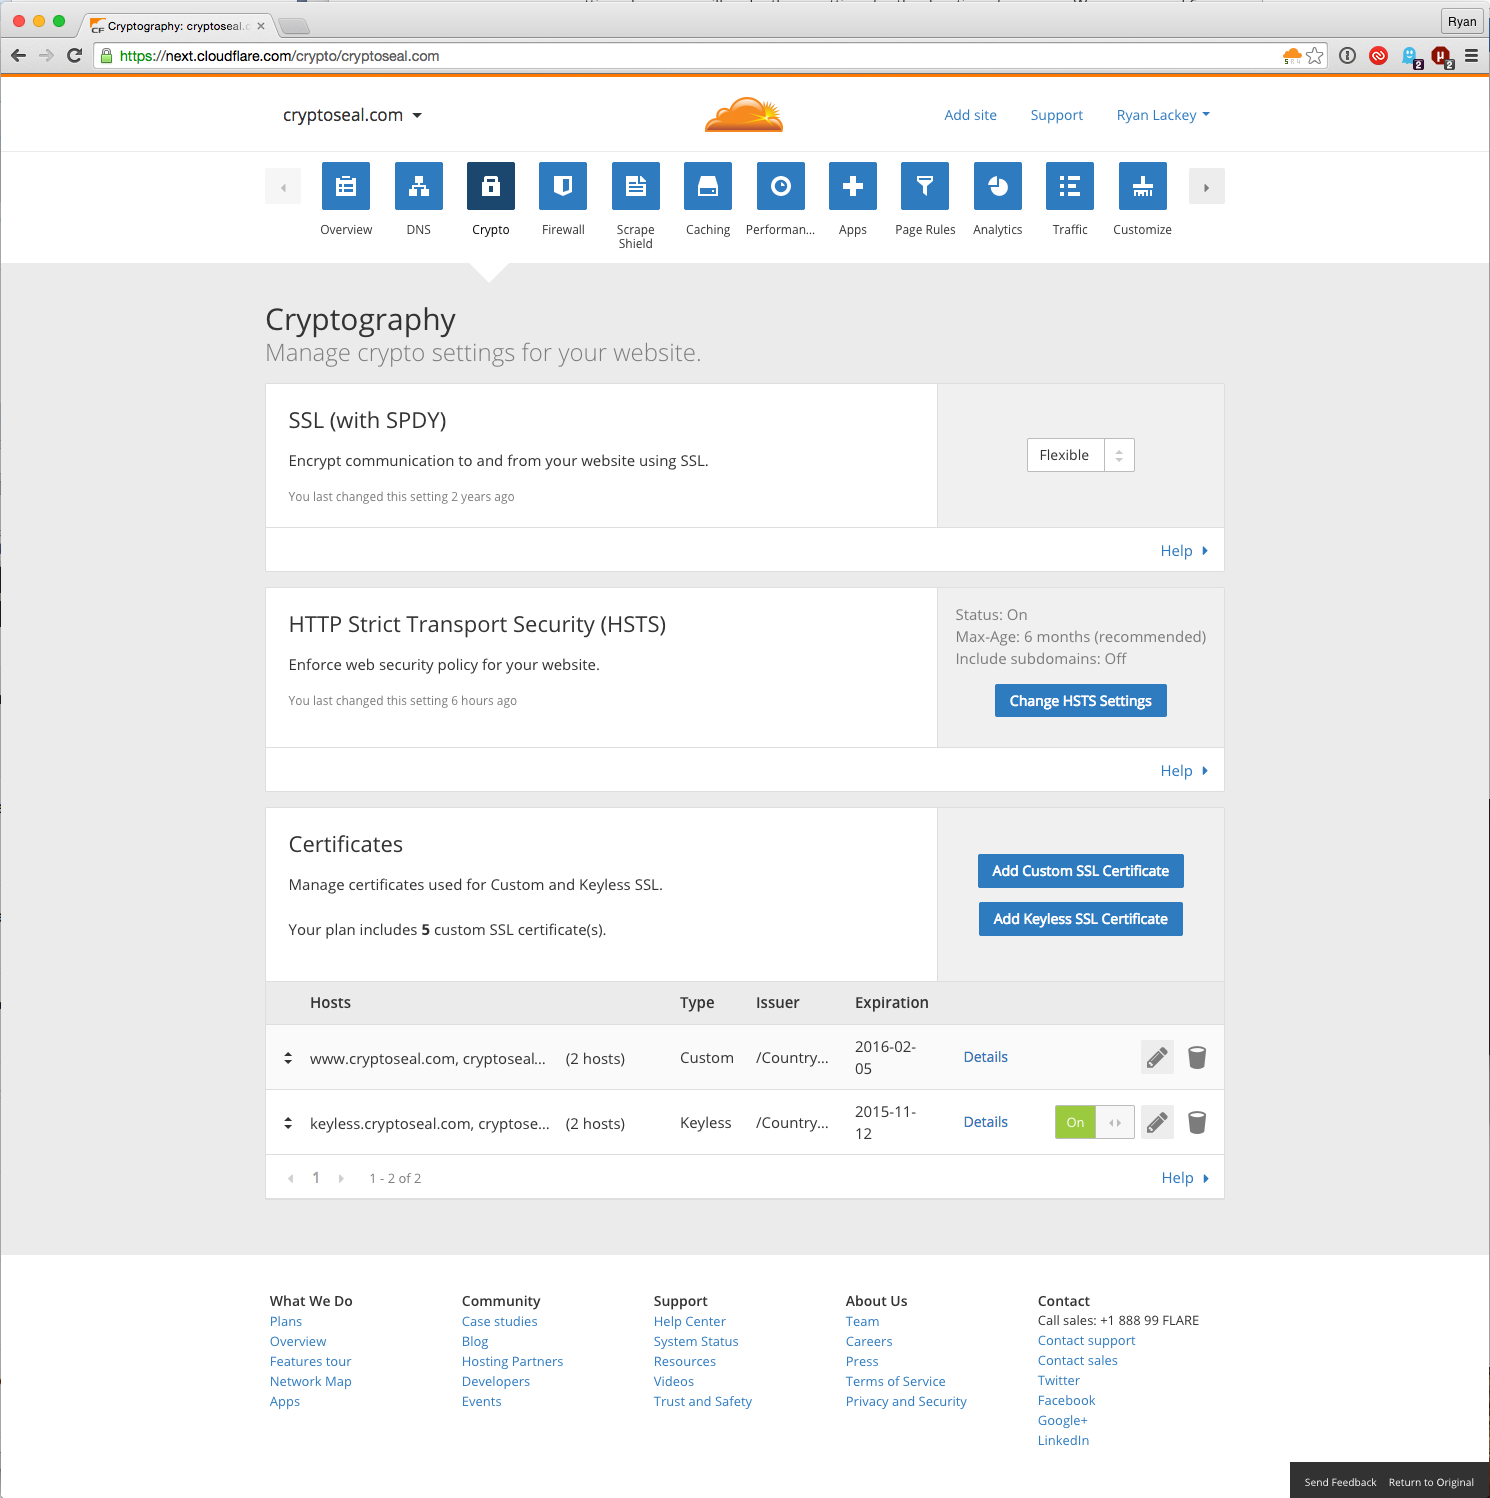Image resolution: width=1490 pixels, height=1498 pixels.
Task: Open the Crypto section icon
Action: 490,186
